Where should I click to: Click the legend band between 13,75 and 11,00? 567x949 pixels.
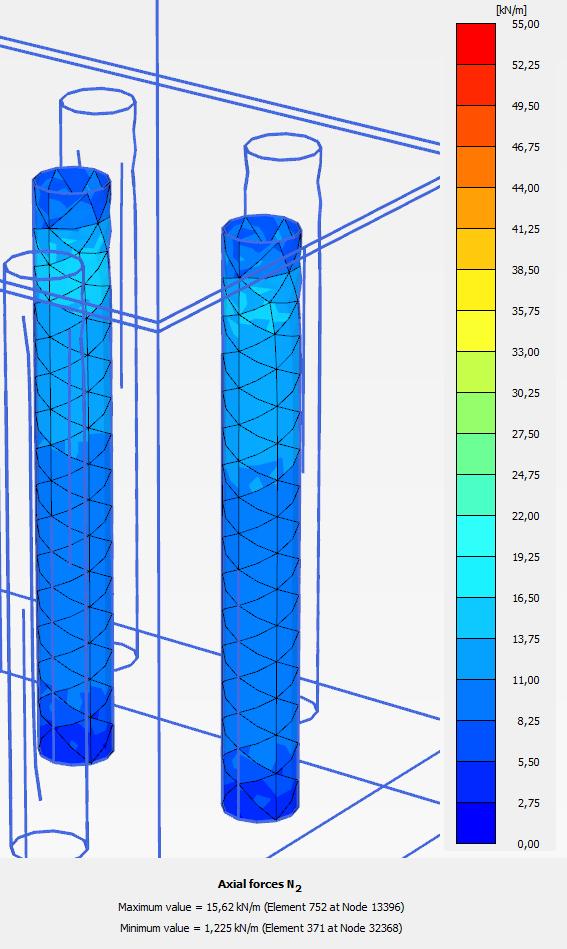[x=476, y=660]
